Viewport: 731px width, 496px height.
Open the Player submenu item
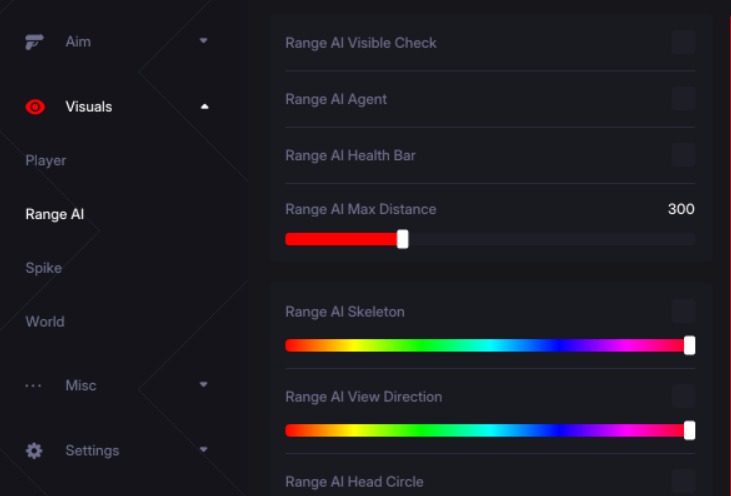(x=46, y=160)
